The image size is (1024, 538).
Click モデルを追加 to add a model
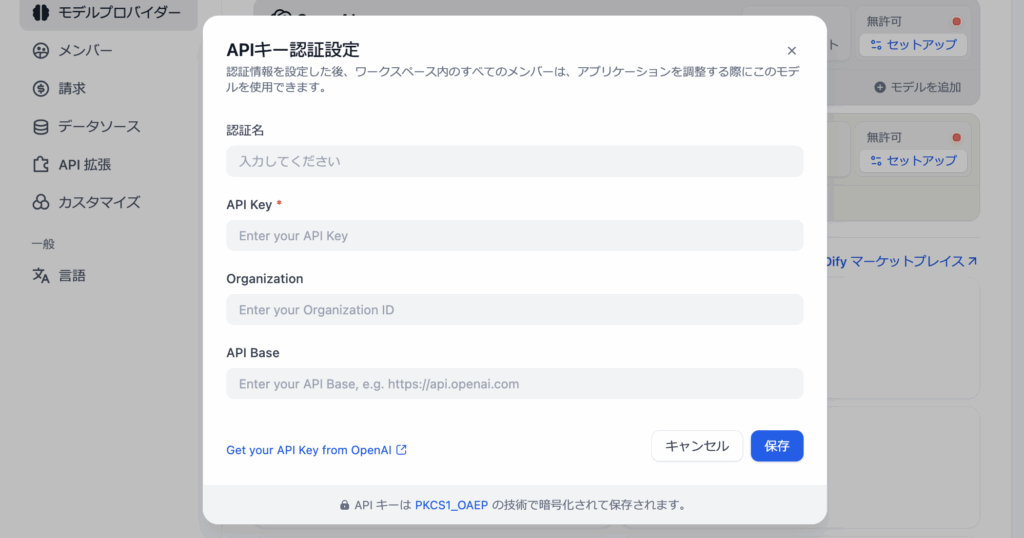tap(917, 87)
